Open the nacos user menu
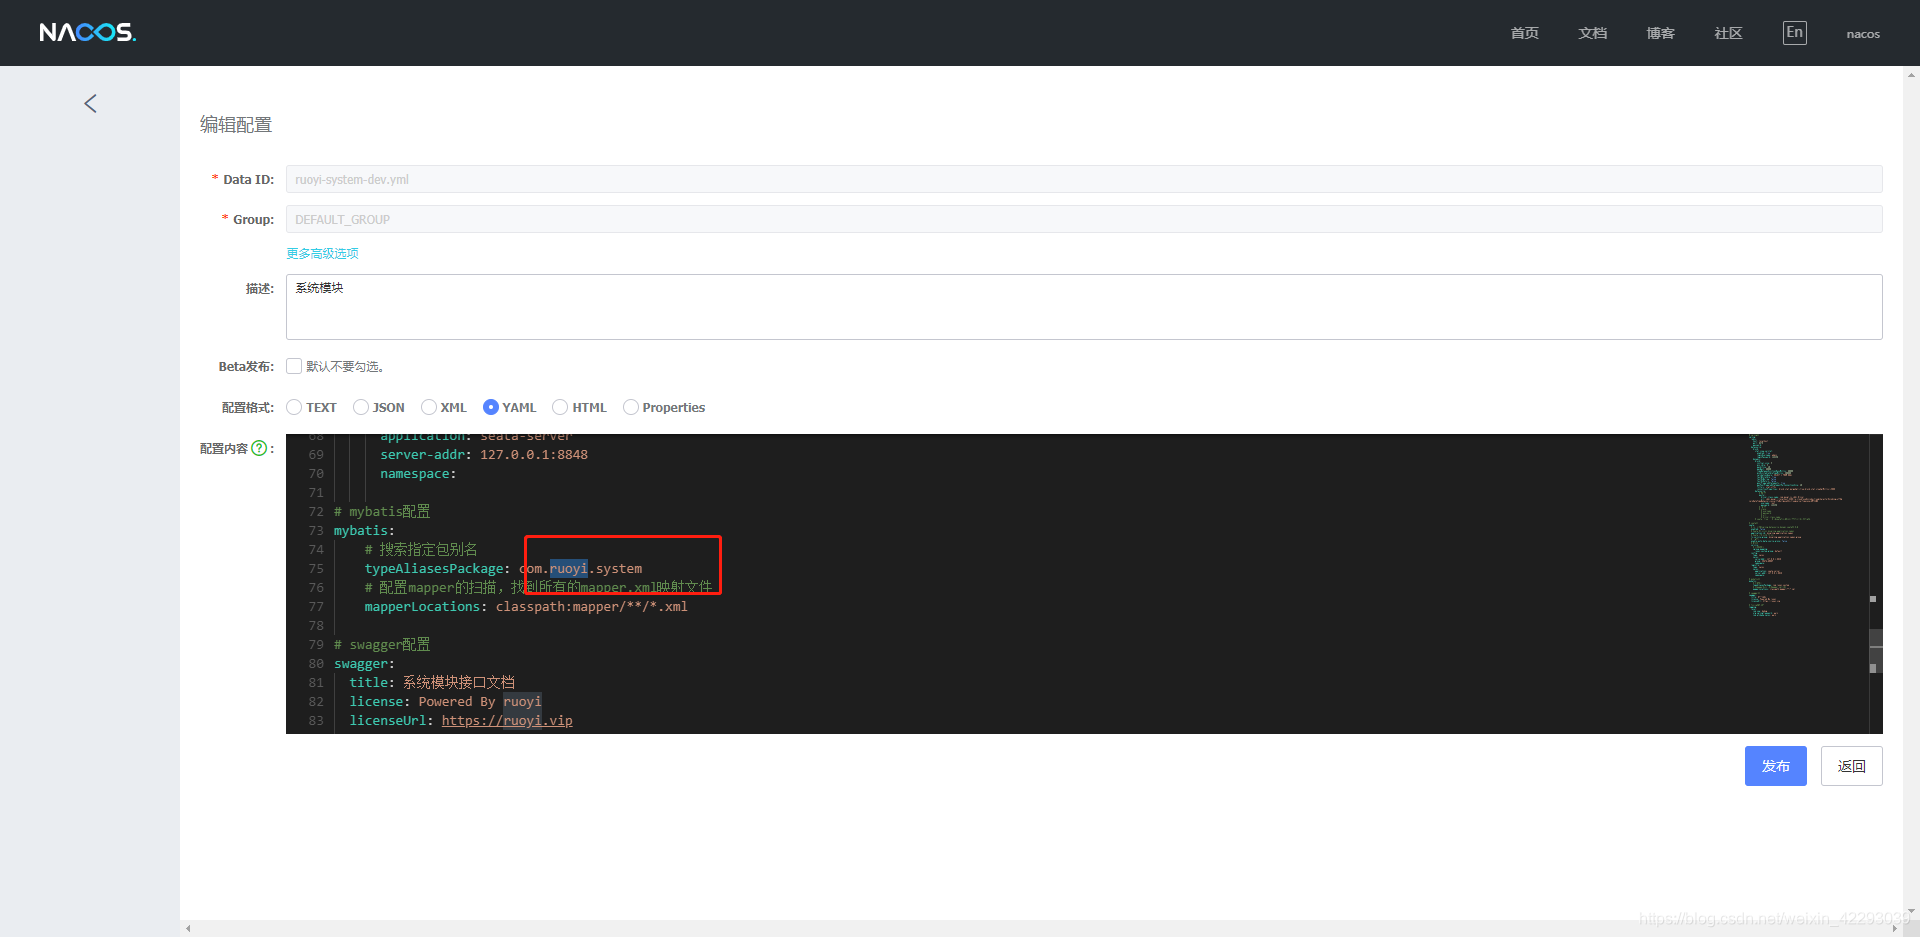1920x937 pixels. [x=1863, y=34]
